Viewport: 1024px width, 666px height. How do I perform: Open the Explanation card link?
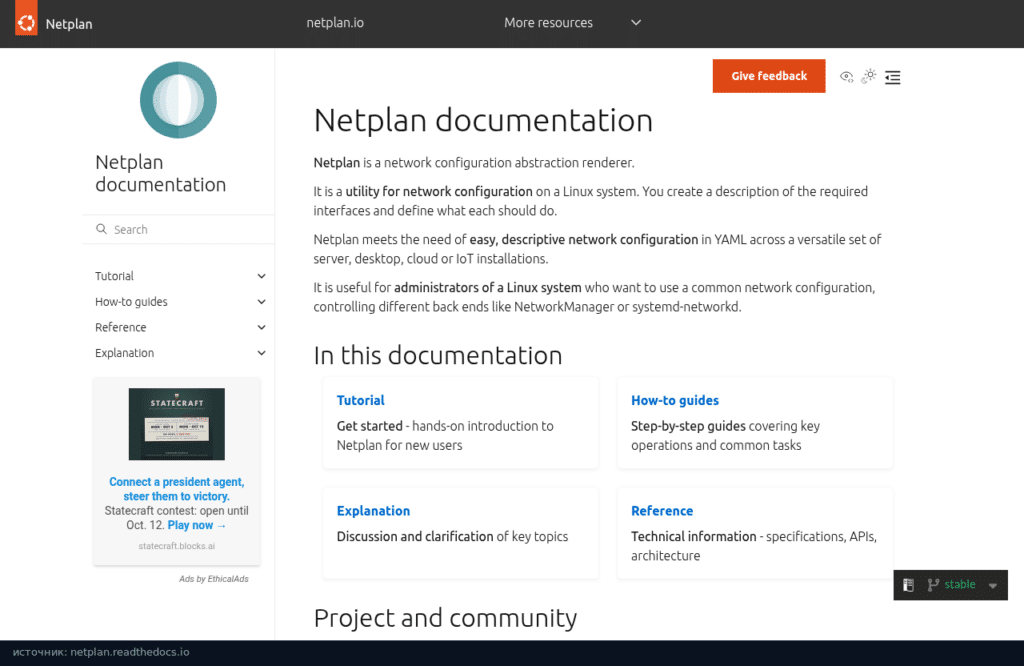tap(374, 511)
